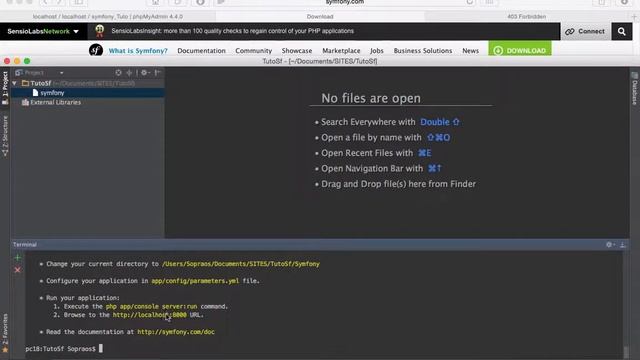Image resolution: width=640 pixels, height=360 pixels.
Task: Click the app/config/parameters.yml text in terminal
Action: pos(195,281)
